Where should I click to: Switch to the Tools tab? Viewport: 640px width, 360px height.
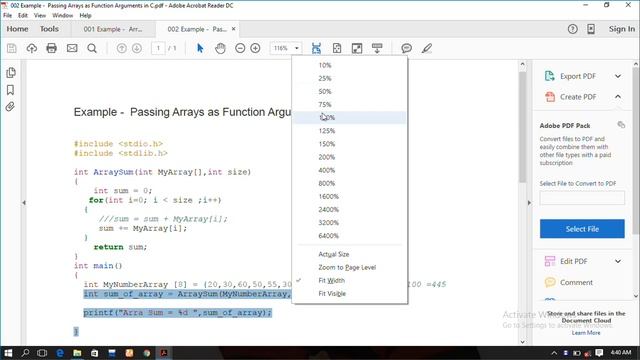click(x=49, y=29)
